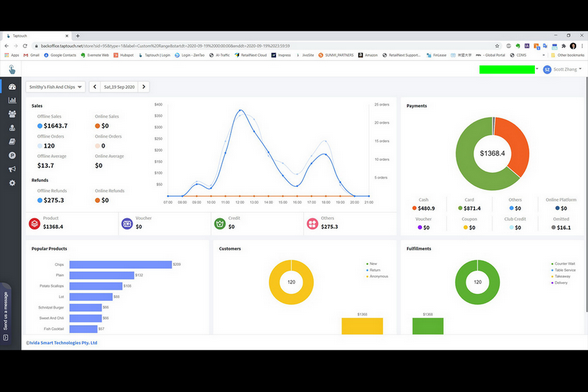Toggle the Counter Wait legend in Fulfillments
This screenshot has width=588, height=392.
tap(563, 264)
